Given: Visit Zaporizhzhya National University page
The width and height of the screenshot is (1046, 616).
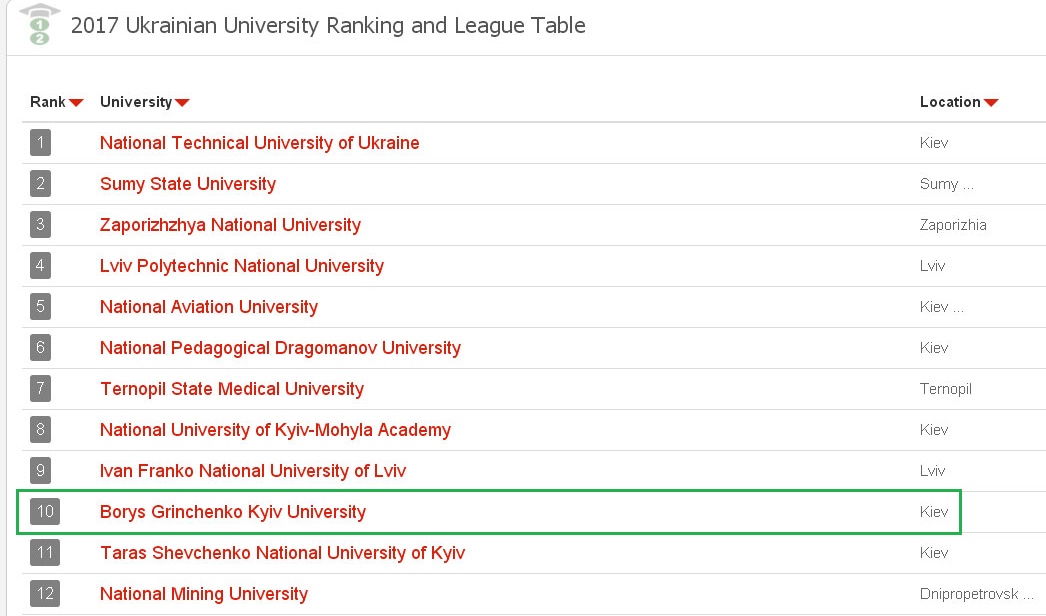Looking at the screenshot, I should click(x=230, y=225).
